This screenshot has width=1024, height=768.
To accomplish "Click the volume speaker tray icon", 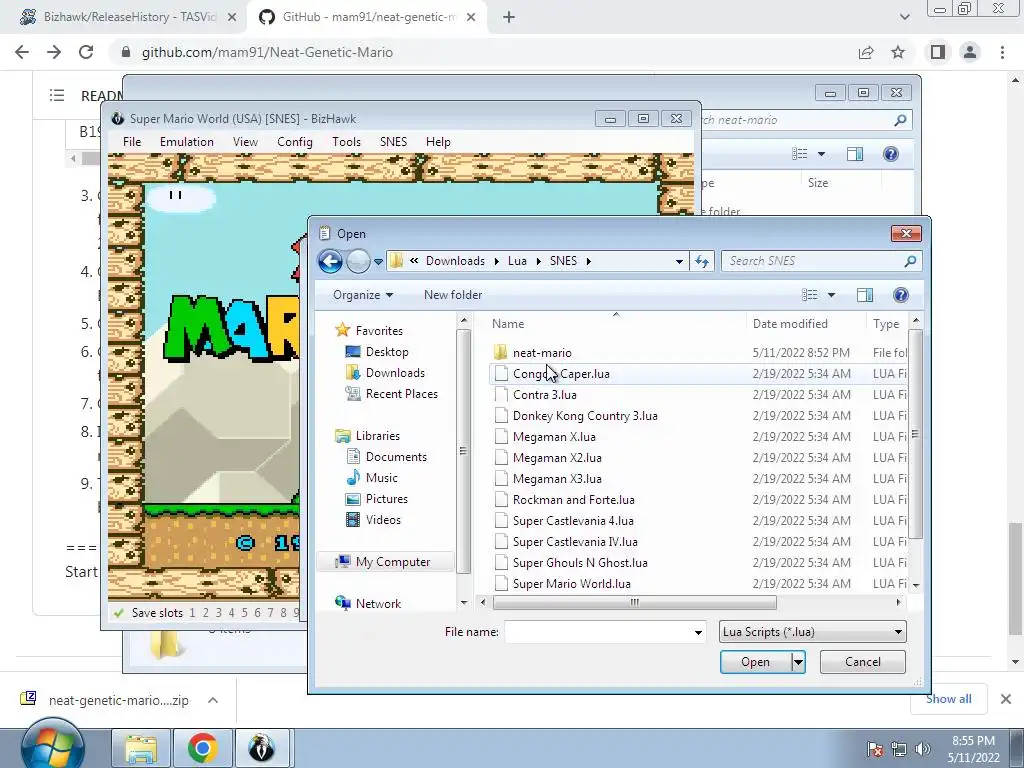I will (x=923, y=749).
